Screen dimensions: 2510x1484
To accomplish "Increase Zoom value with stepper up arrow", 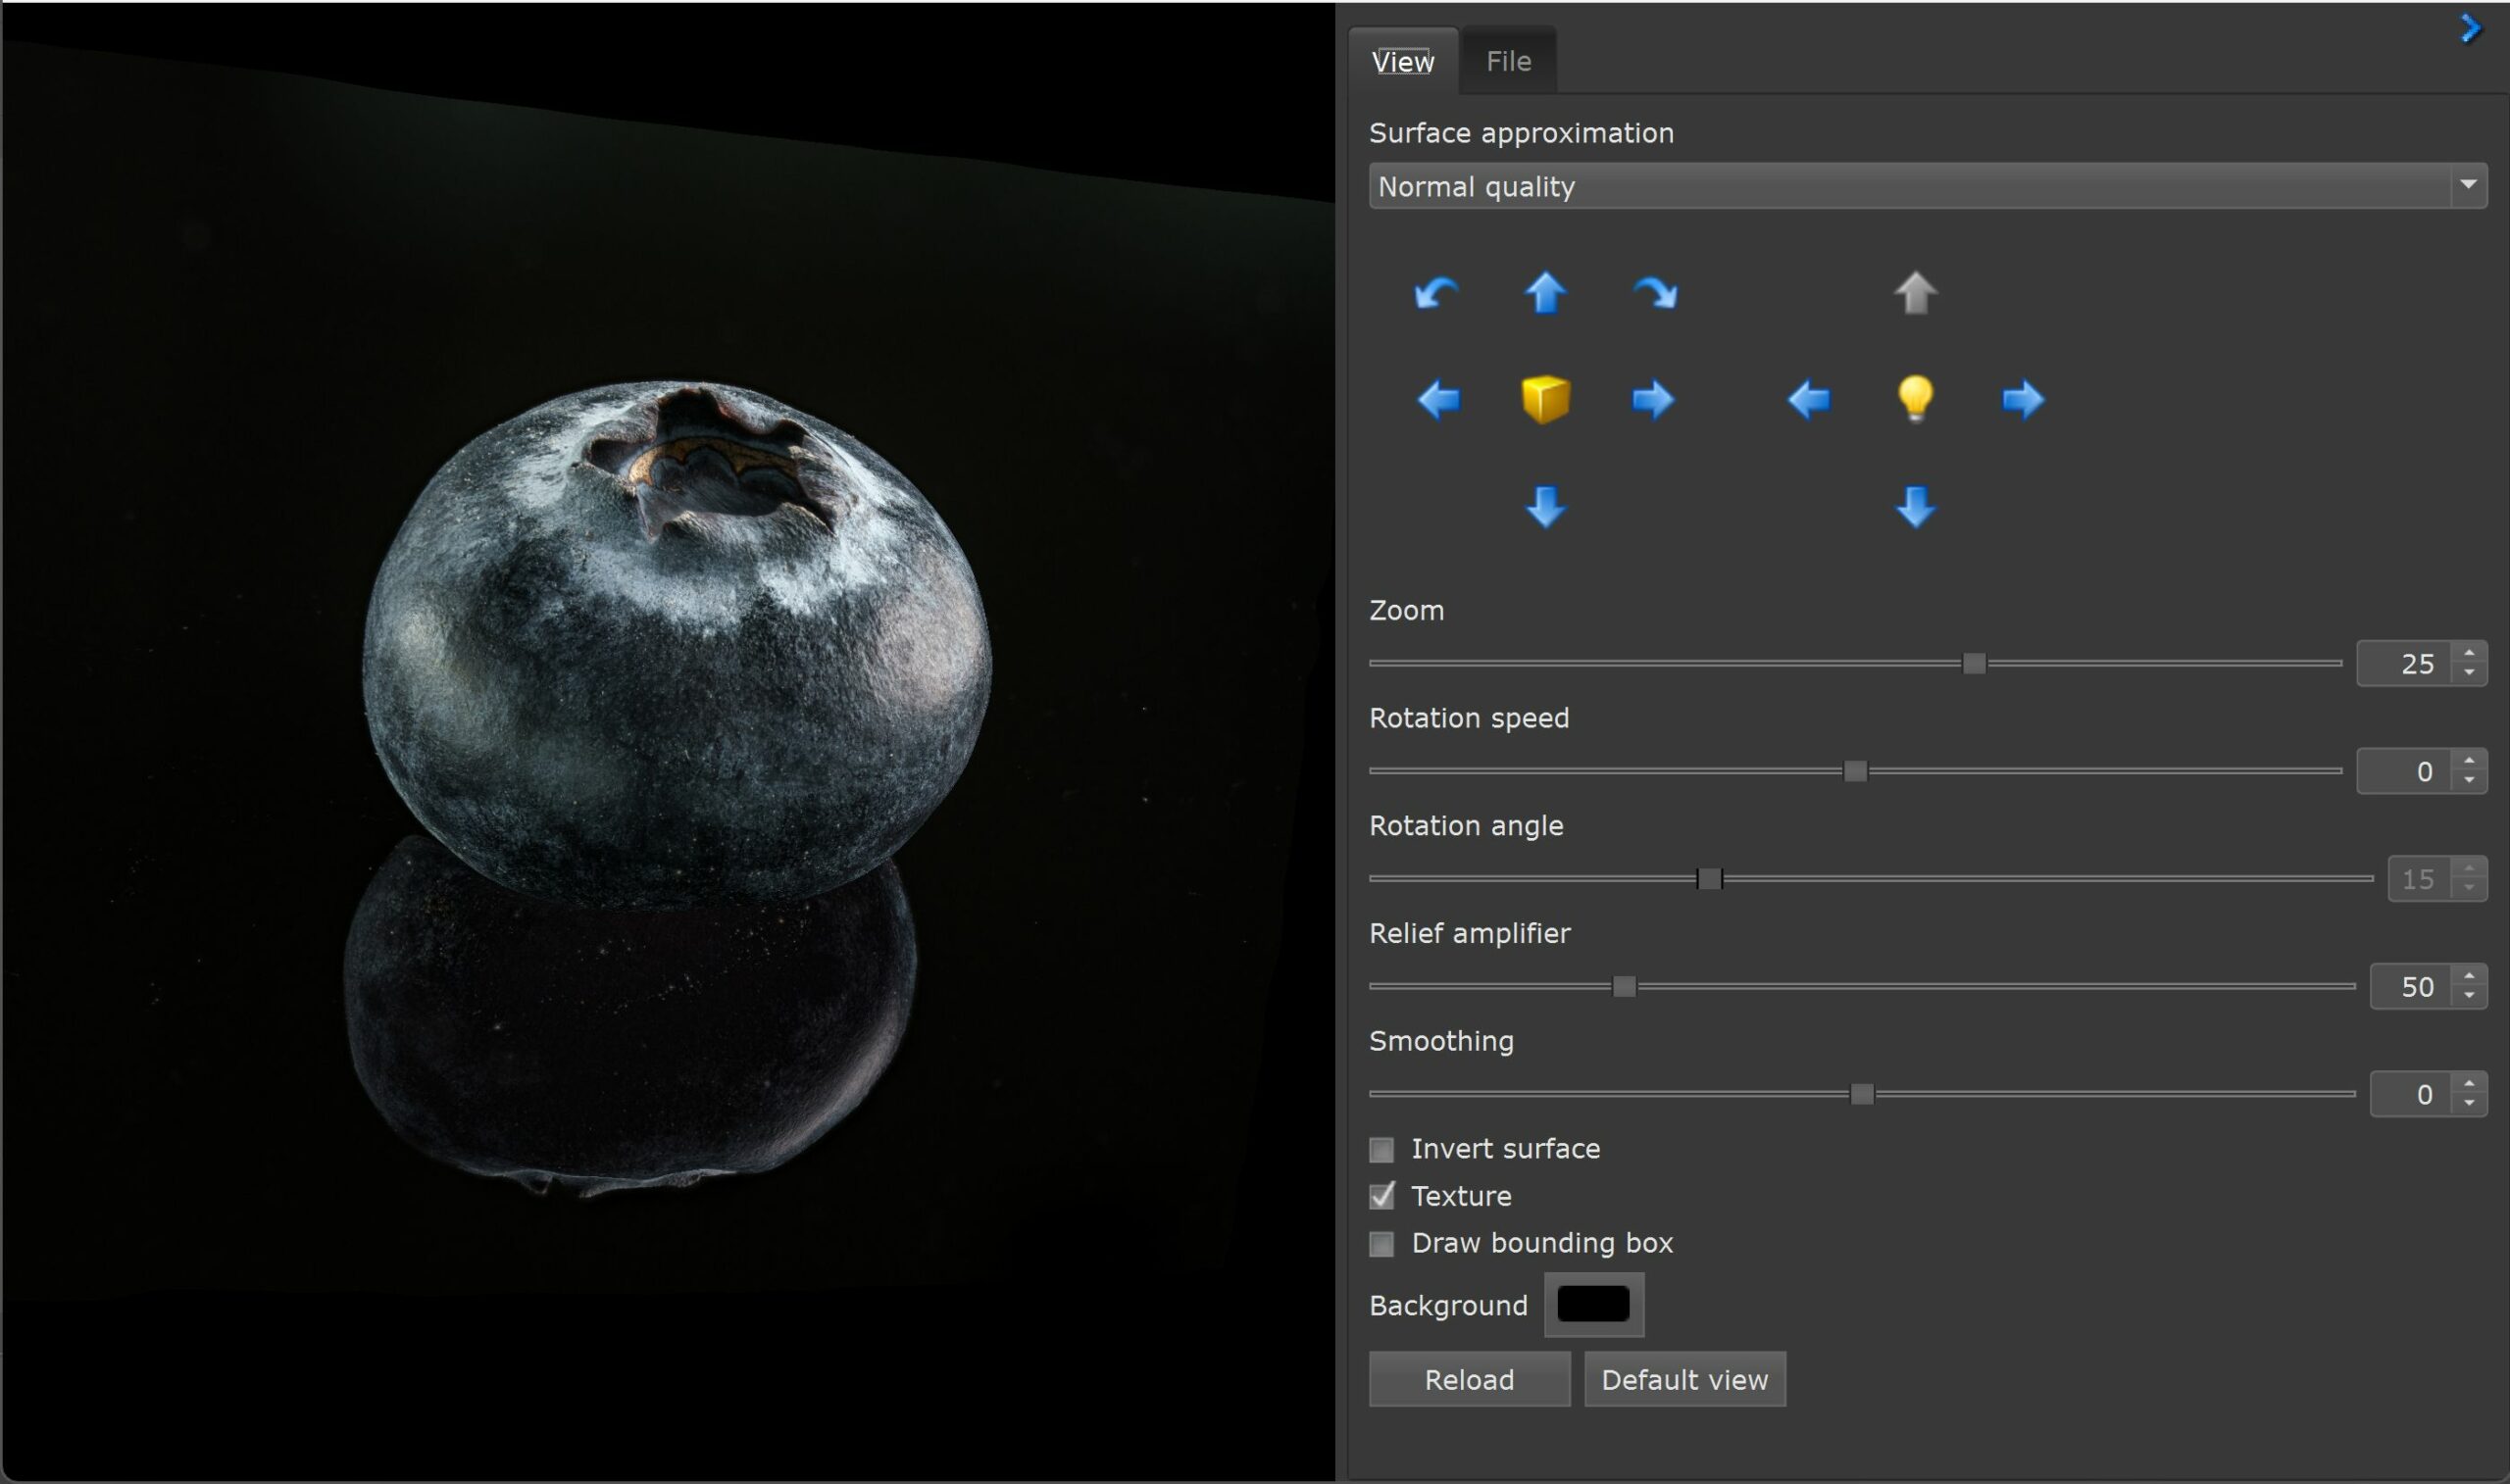I will click(x=2469, y=653).
